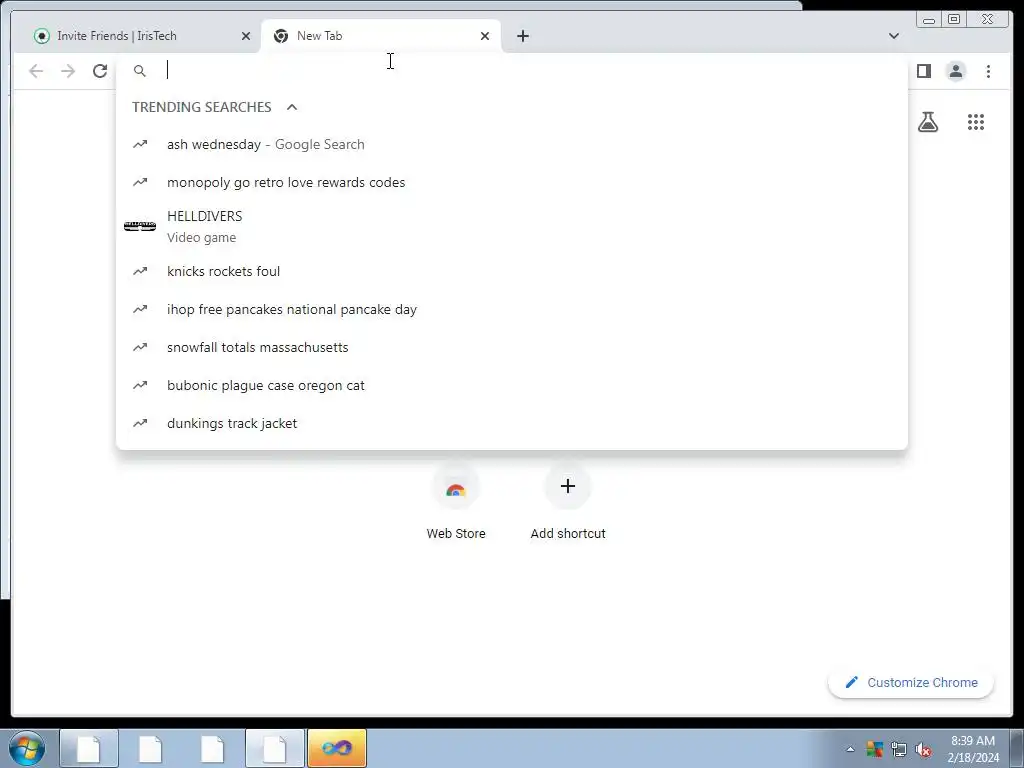The width and height of the screenshot is (1024, 768).
Task: Click the trending arrow beside ash wednesday
Action: coord(140,144)
